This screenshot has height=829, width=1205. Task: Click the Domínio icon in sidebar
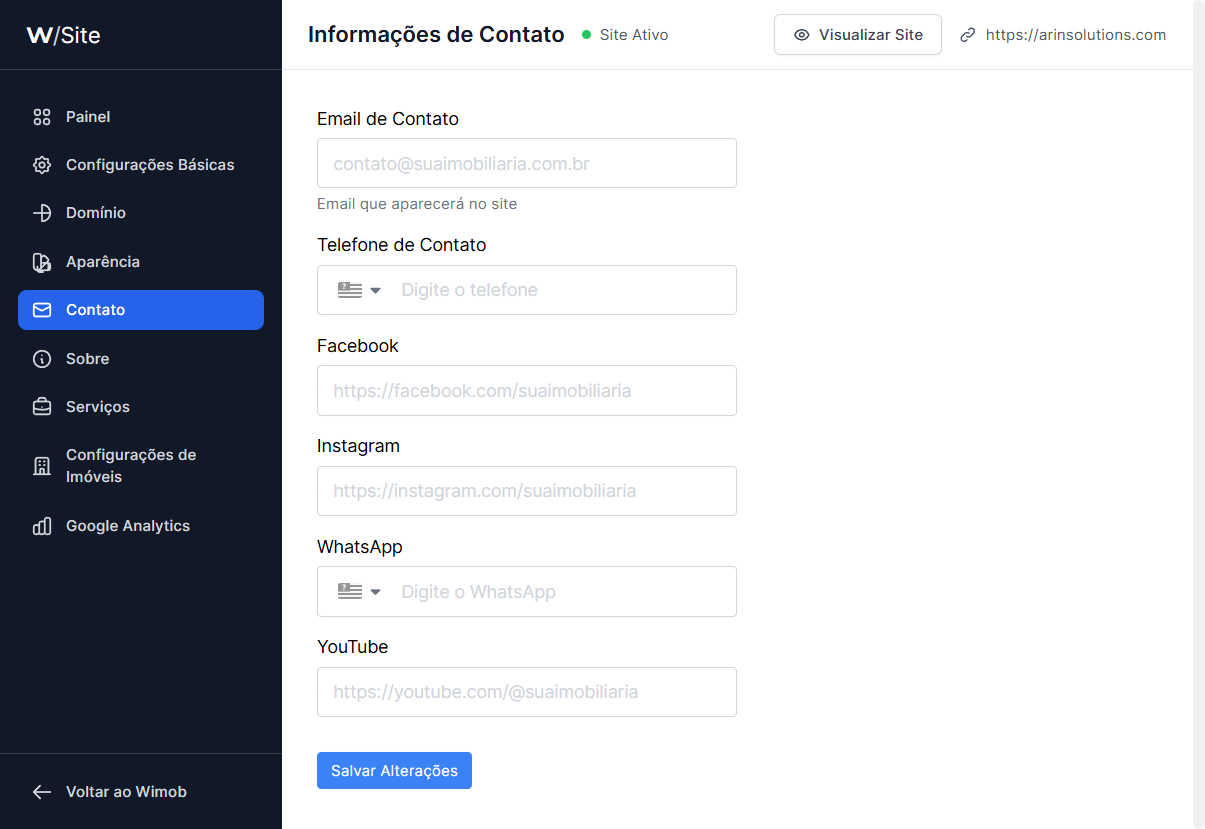tap(42, 213)
